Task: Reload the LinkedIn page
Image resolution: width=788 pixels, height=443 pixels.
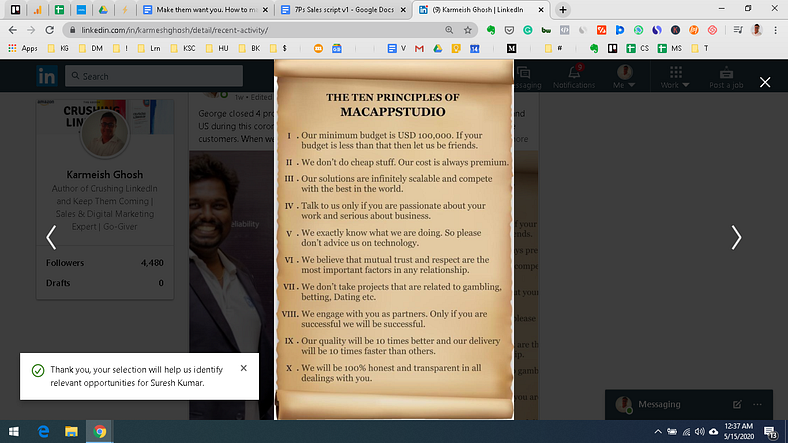Action: [x=49, y=30]
